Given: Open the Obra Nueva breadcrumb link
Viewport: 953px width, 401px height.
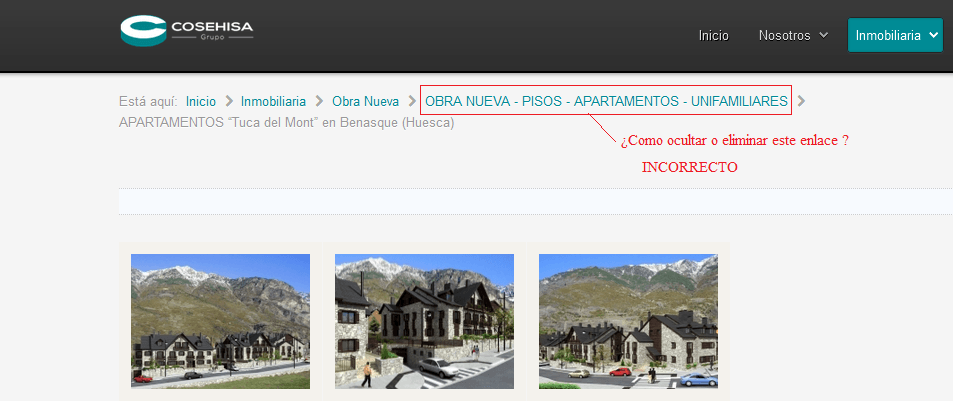Looking at the screenshot, I should [365, 101].
